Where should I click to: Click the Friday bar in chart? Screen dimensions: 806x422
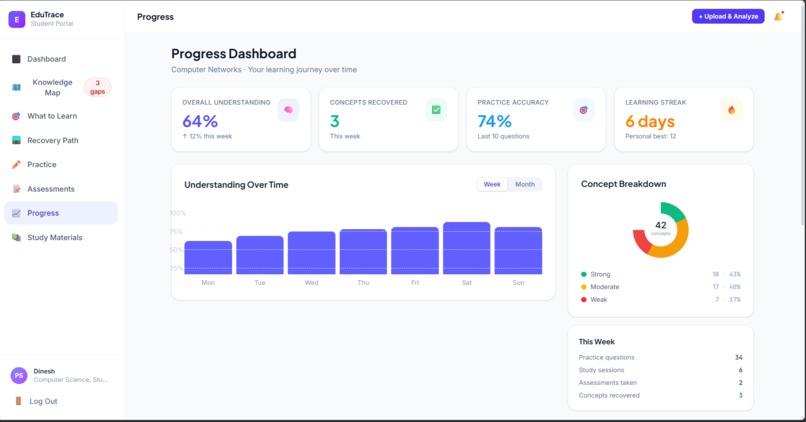[415, 251]
